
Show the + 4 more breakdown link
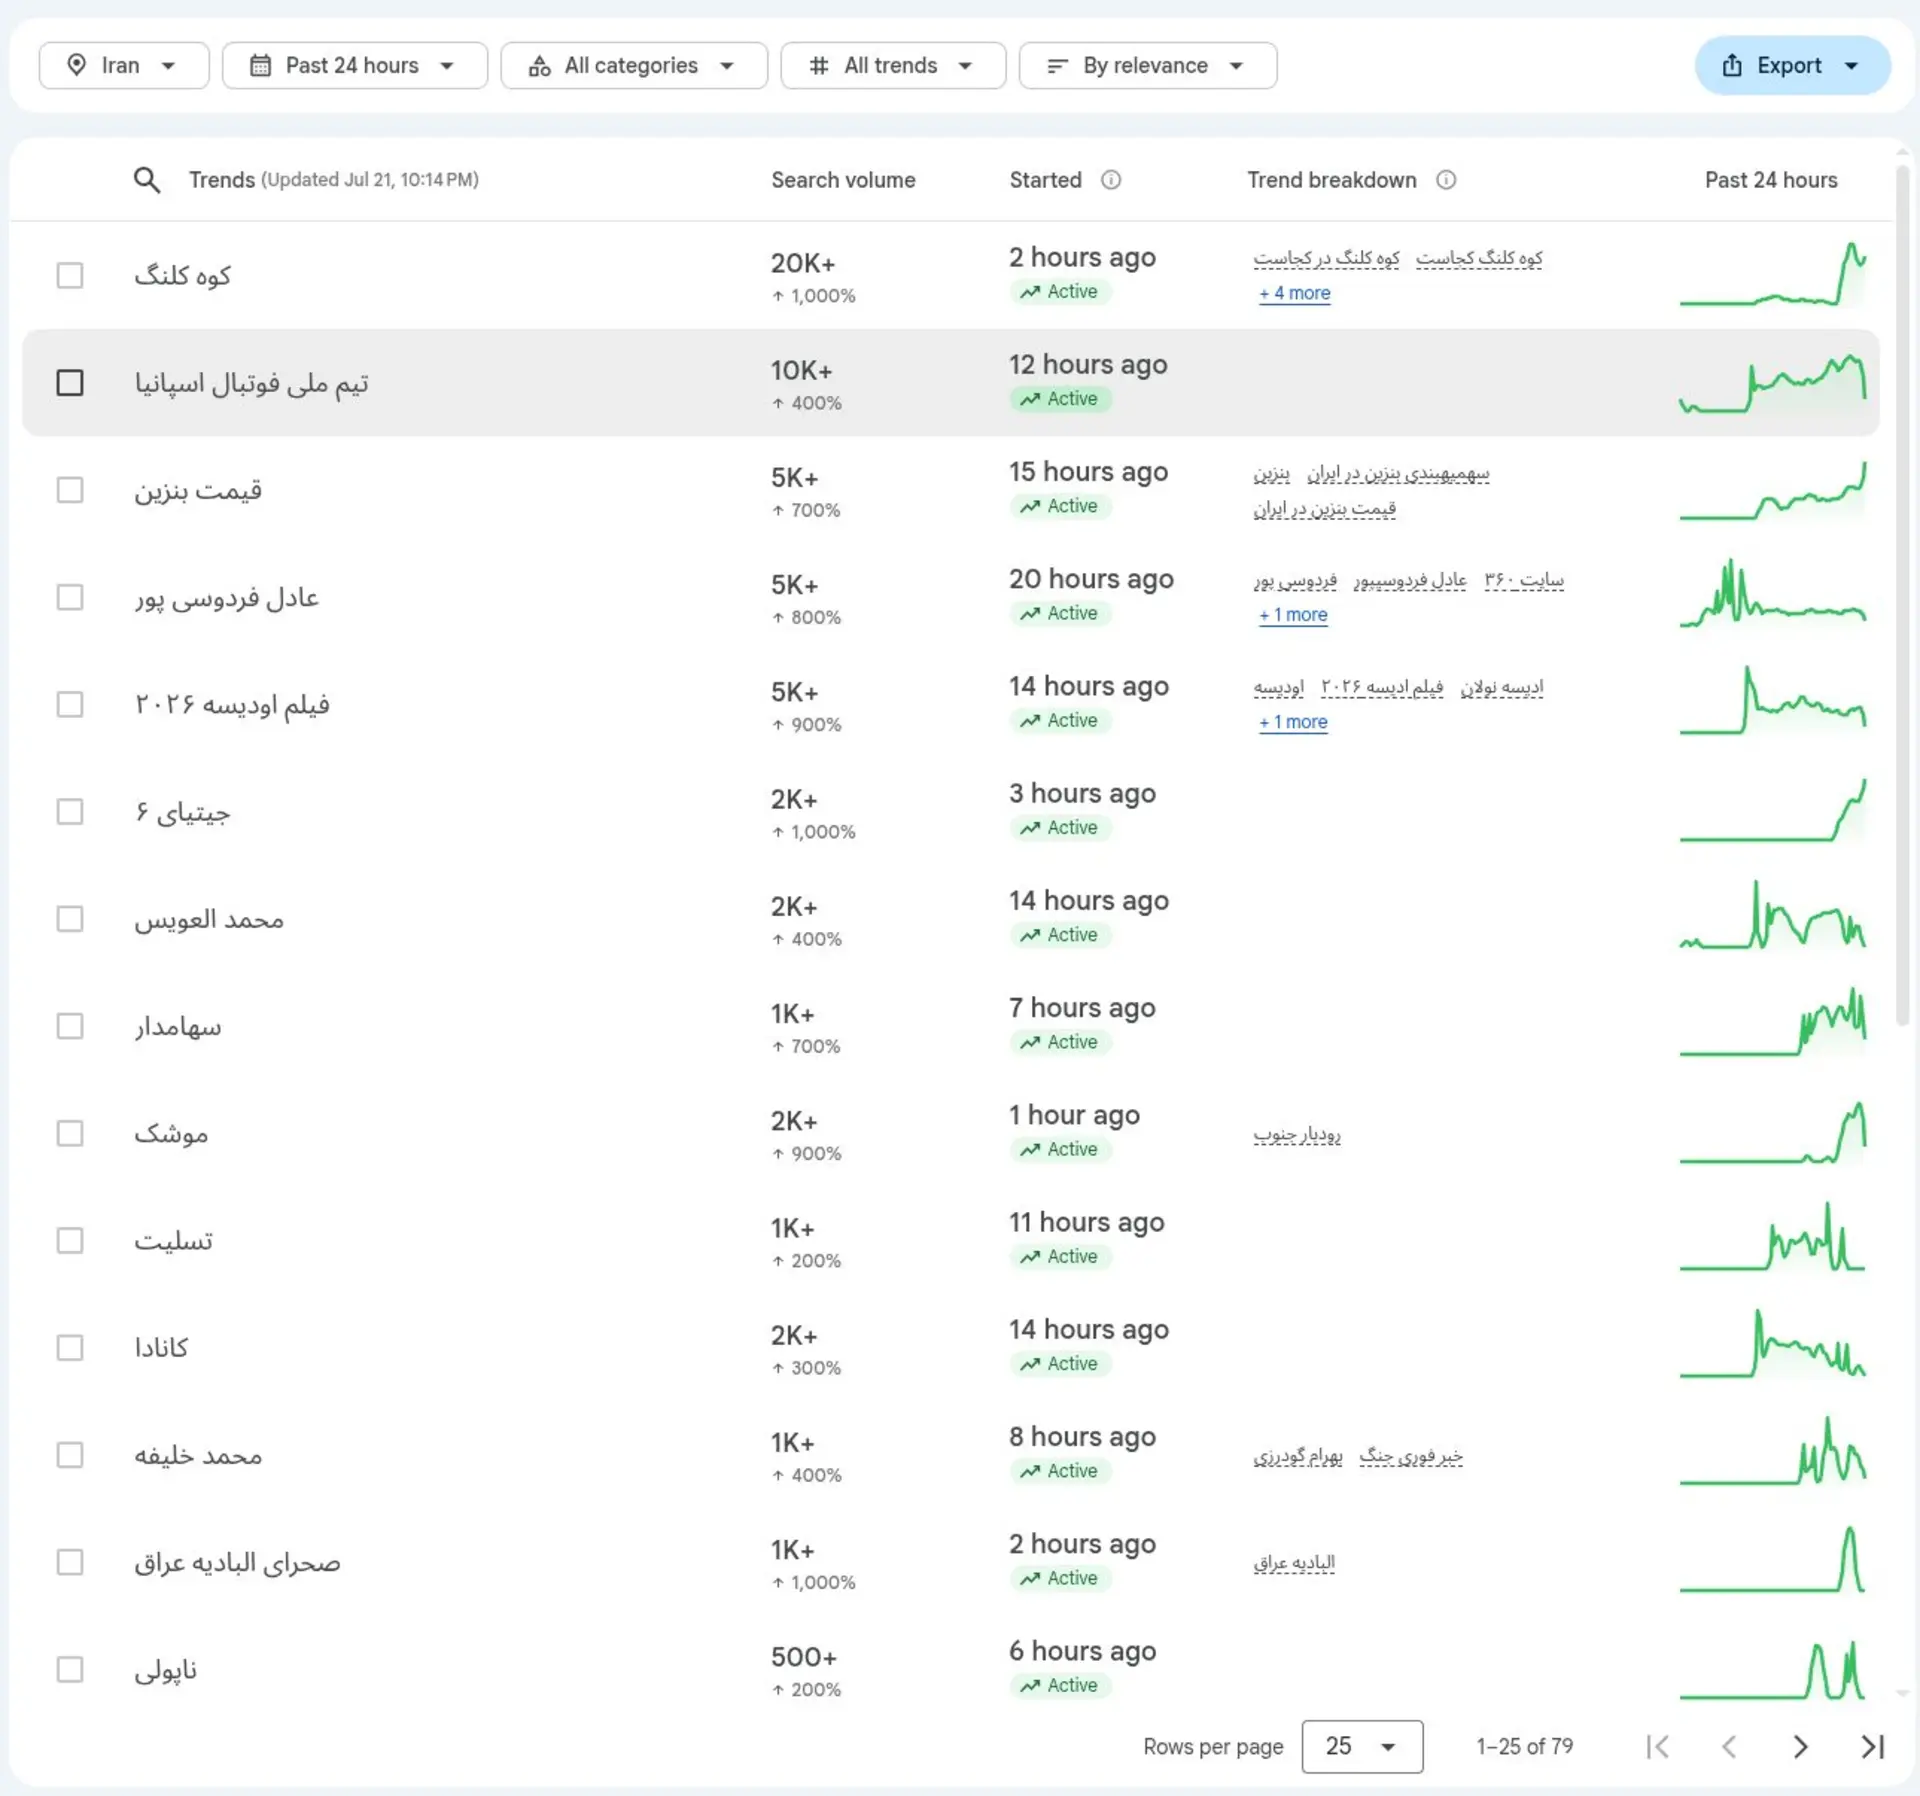coord(1294,293)
